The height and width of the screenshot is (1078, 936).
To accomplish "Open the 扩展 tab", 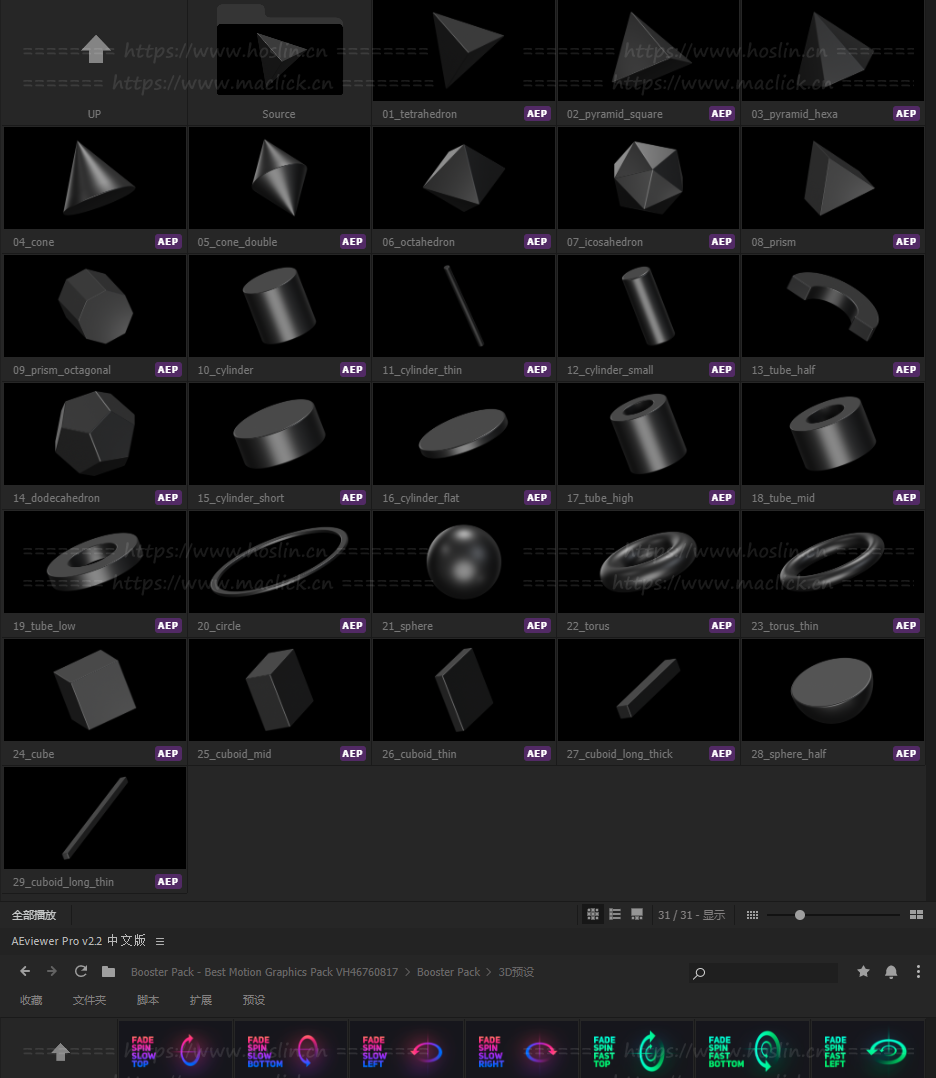I will (x=201, y=1000).
